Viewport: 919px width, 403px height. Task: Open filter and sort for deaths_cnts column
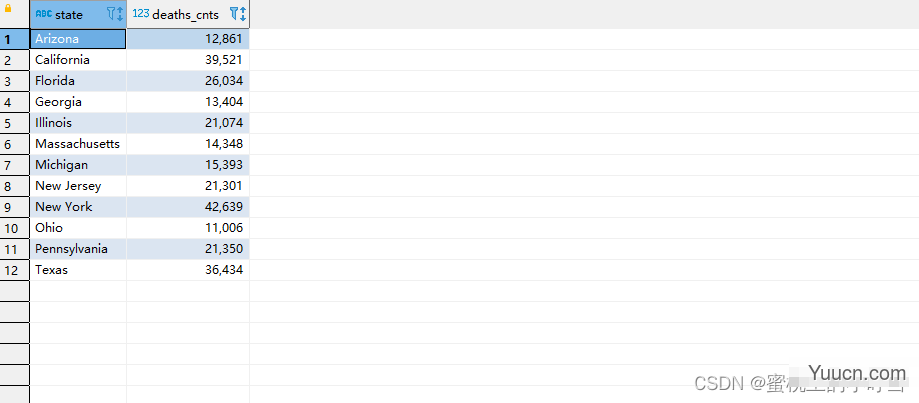pyautogui.click(x=238, y=14)
